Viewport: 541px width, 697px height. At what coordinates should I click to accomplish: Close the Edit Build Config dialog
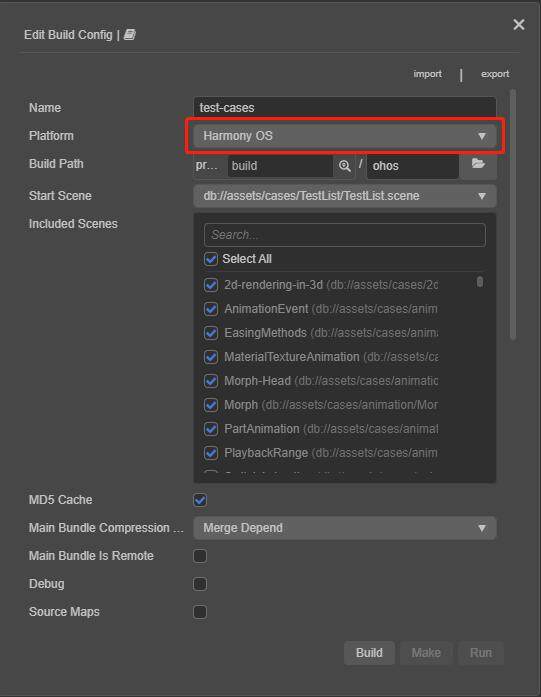pos(518,24)
